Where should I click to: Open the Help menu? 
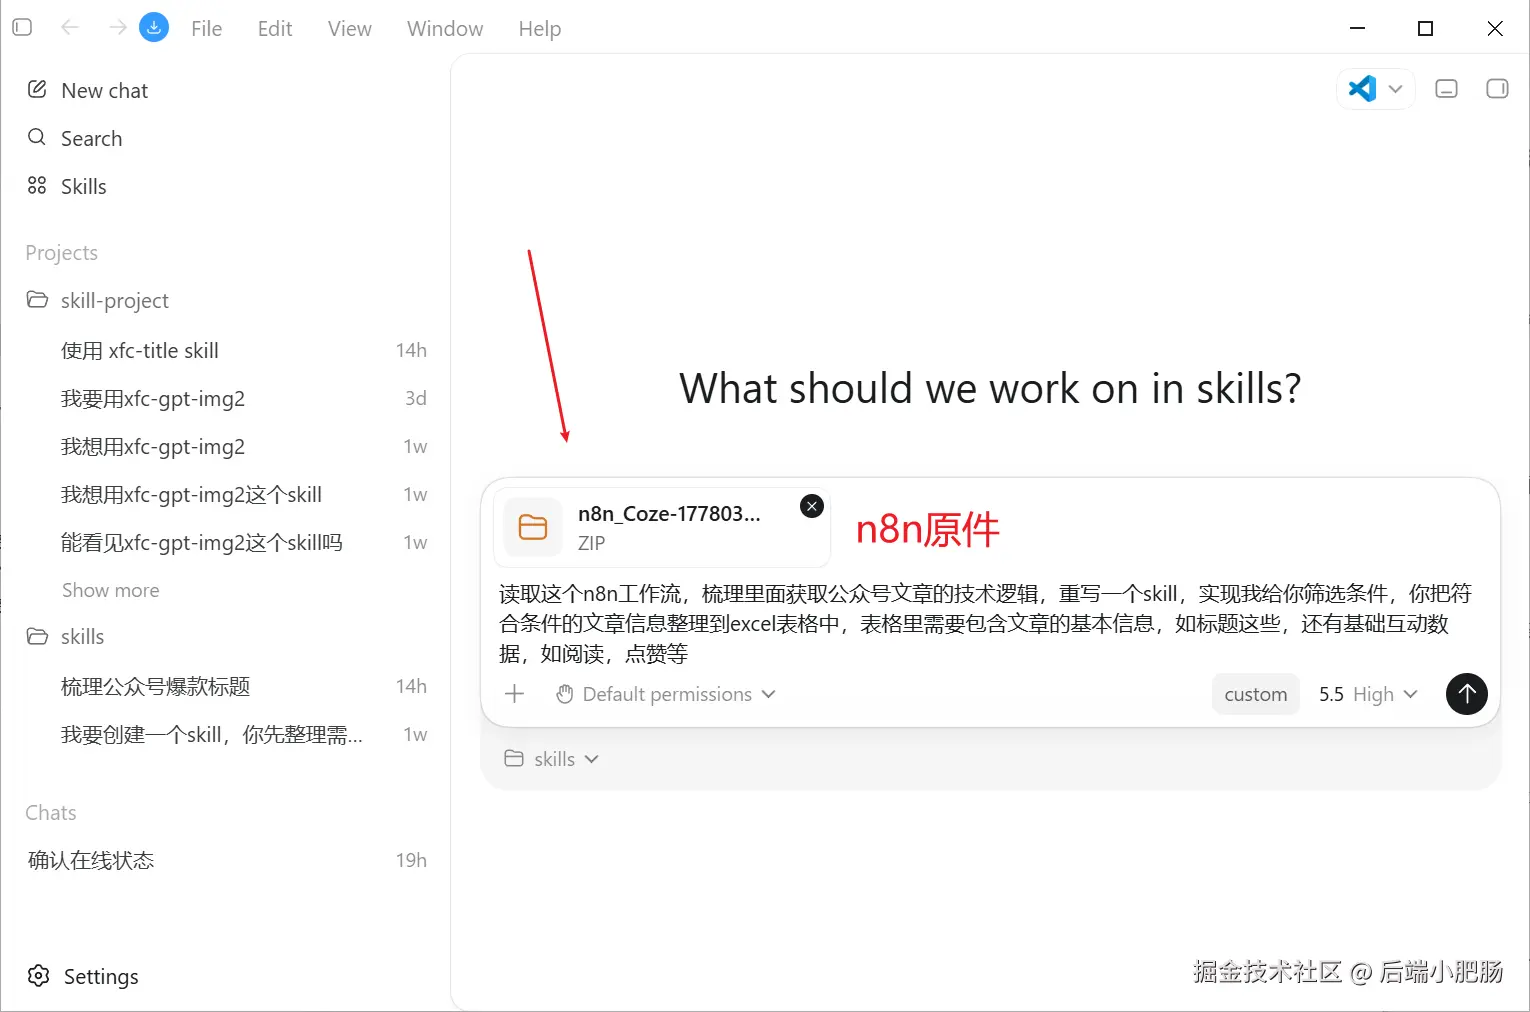(540, 29)
